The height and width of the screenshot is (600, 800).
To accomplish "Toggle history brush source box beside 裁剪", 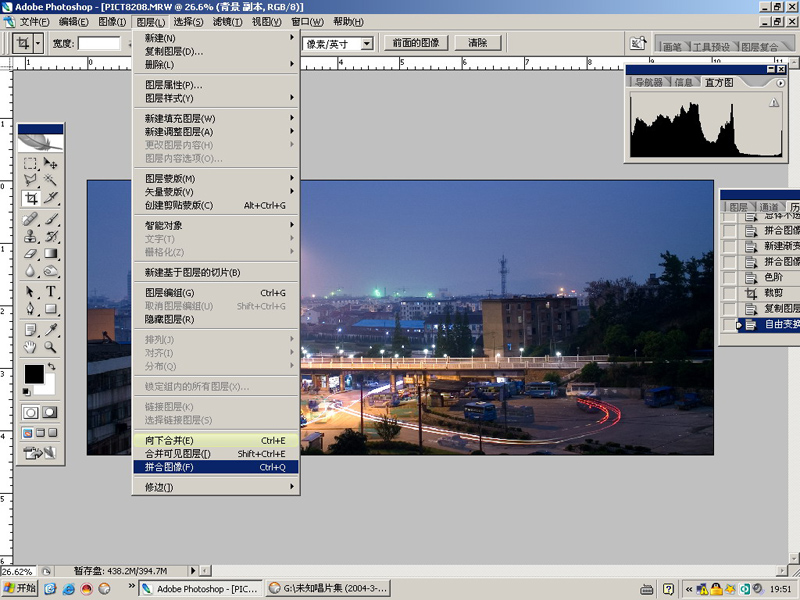I will pyautogui.click(x=729, y=293).
